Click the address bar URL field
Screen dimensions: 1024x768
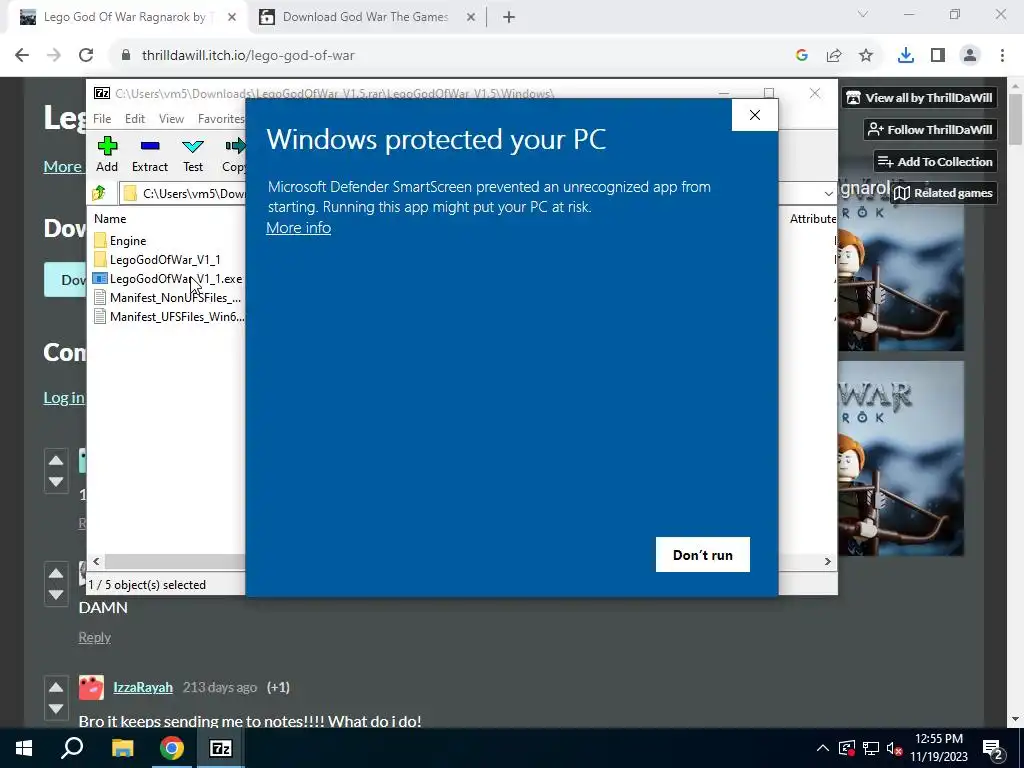click(451, 56)
